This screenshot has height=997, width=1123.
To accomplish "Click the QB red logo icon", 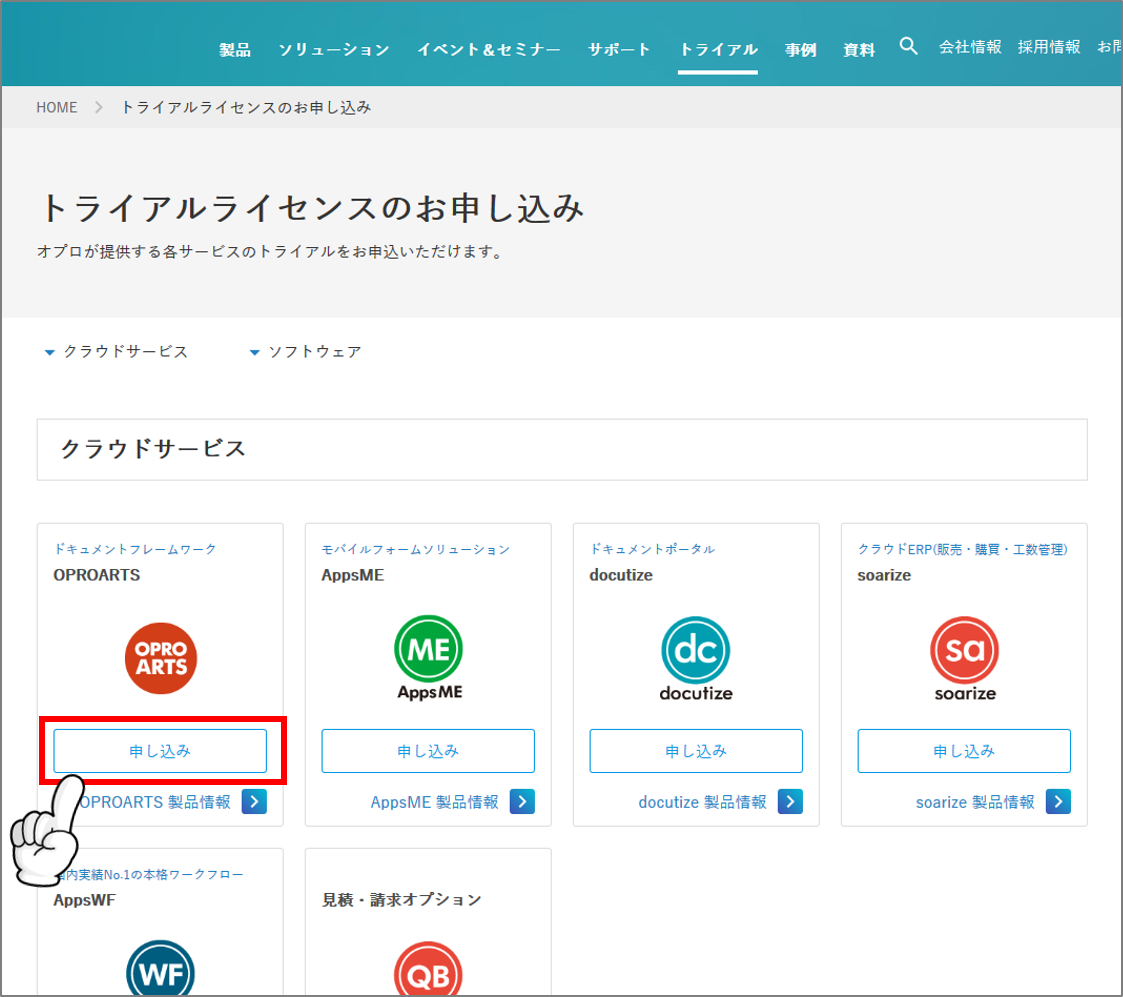I will [x=428, y=972].
